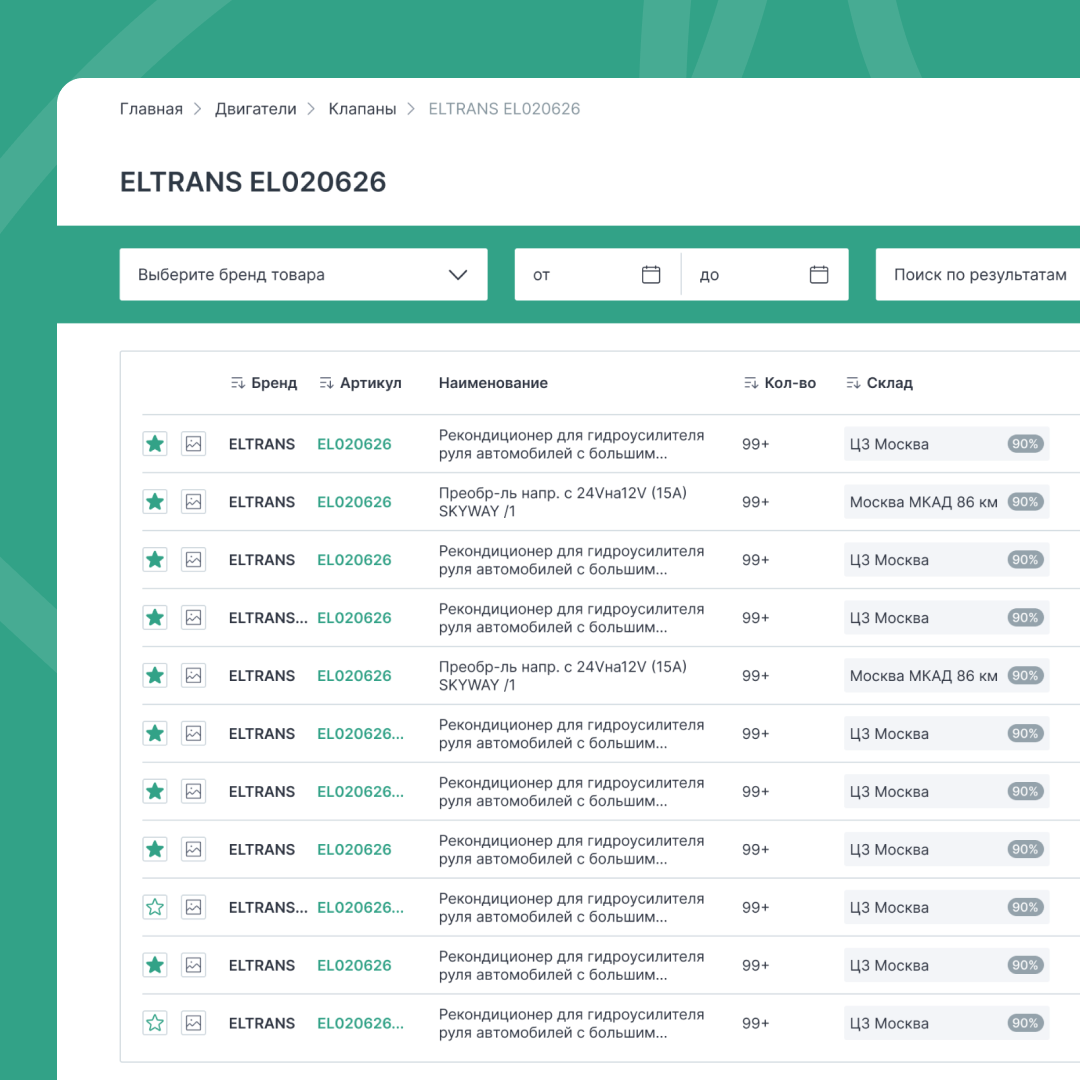
Task: Open 'EL020626...' link beside 'ELTRANS...' brand
Action: 360,908
